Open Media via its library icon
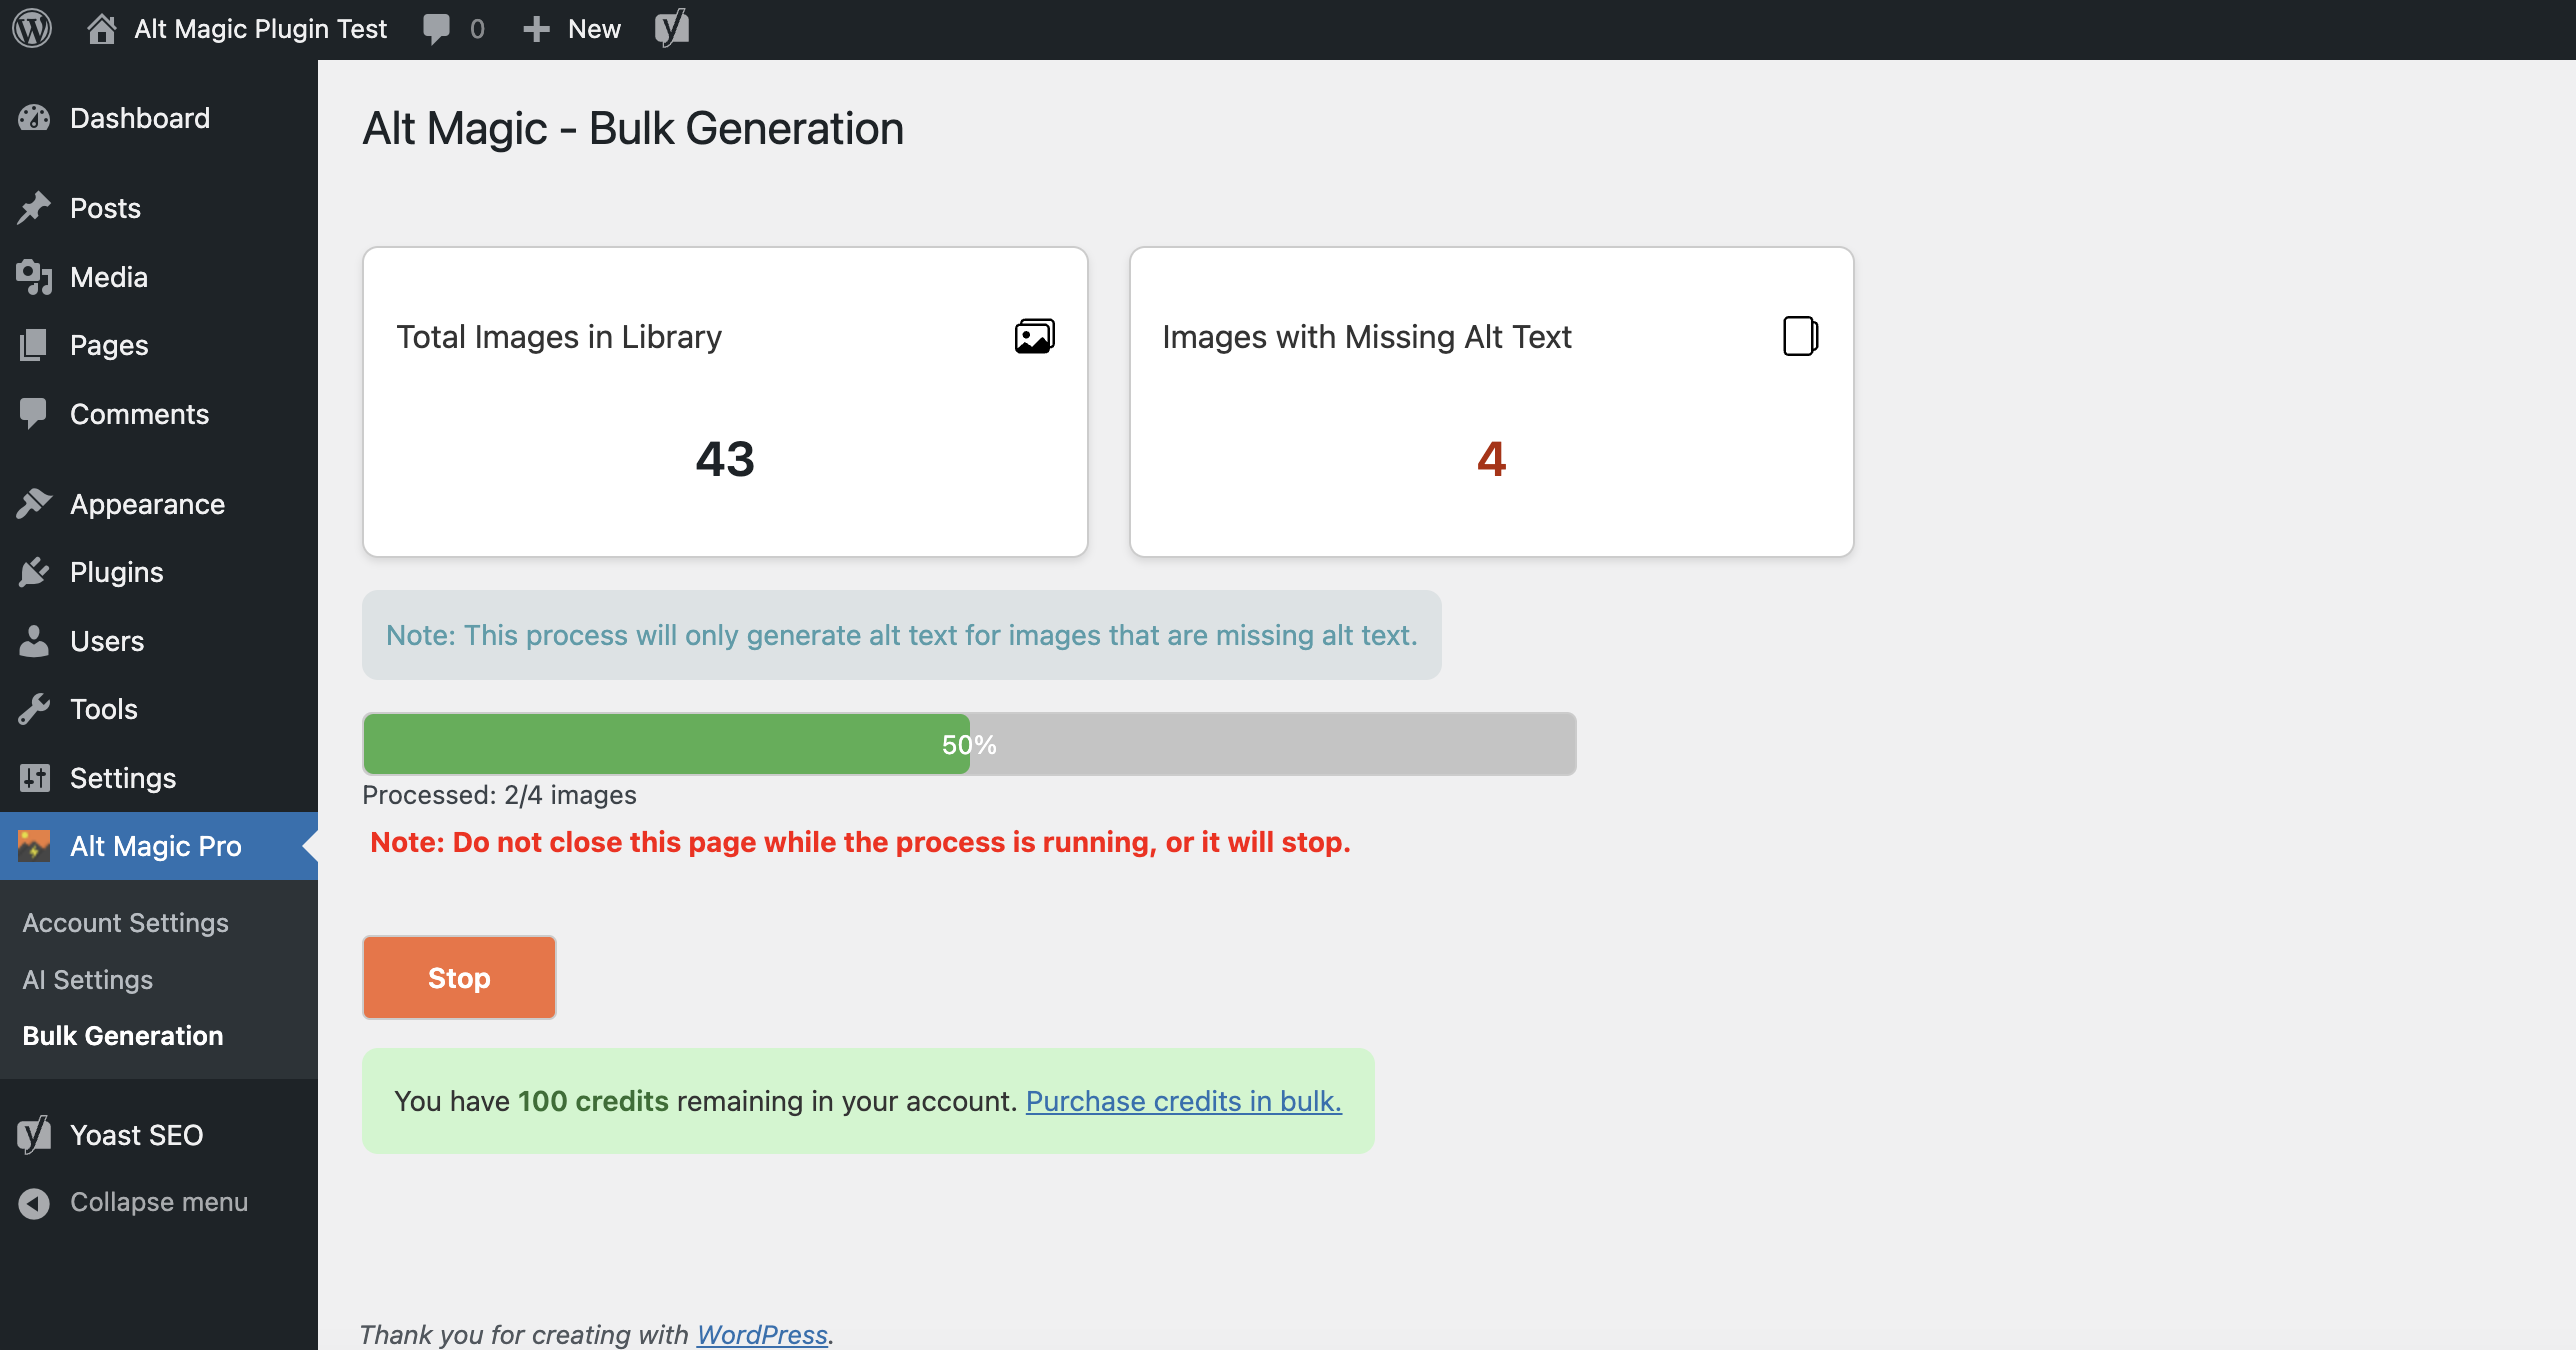Image resolution: width=2576 pixels, height=1350 pixels. 35,277
